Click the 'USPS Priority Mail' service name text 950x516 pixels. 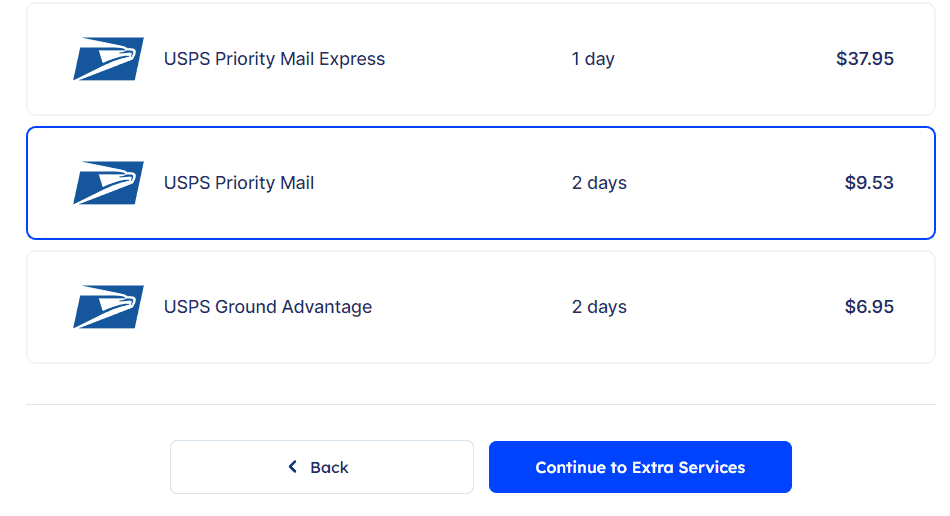239,183
